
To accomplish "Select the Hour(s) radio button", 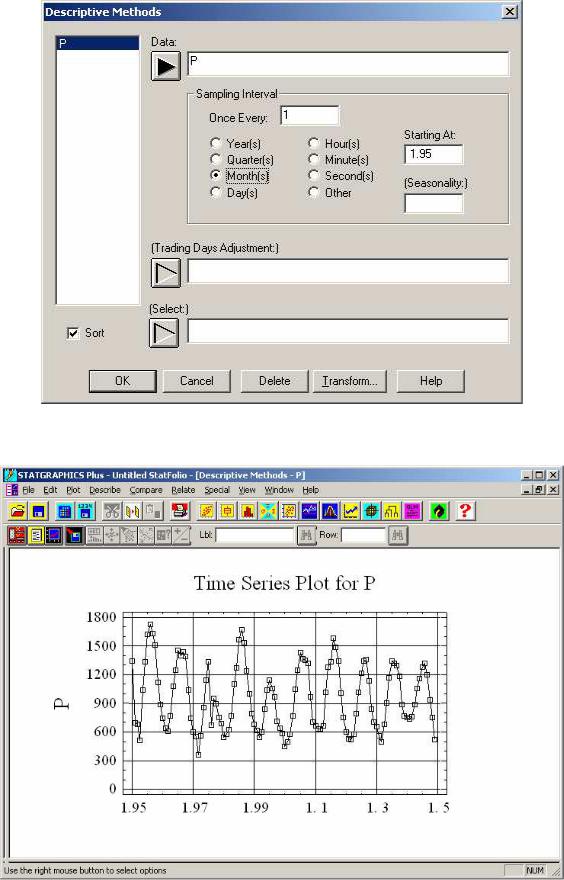I will click(x=314, y=143).
